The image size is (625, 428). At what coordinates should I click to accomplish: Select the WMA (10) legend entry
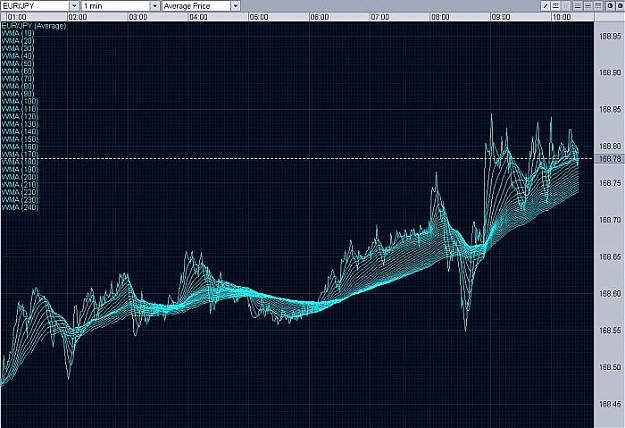(x=18, y=33)
